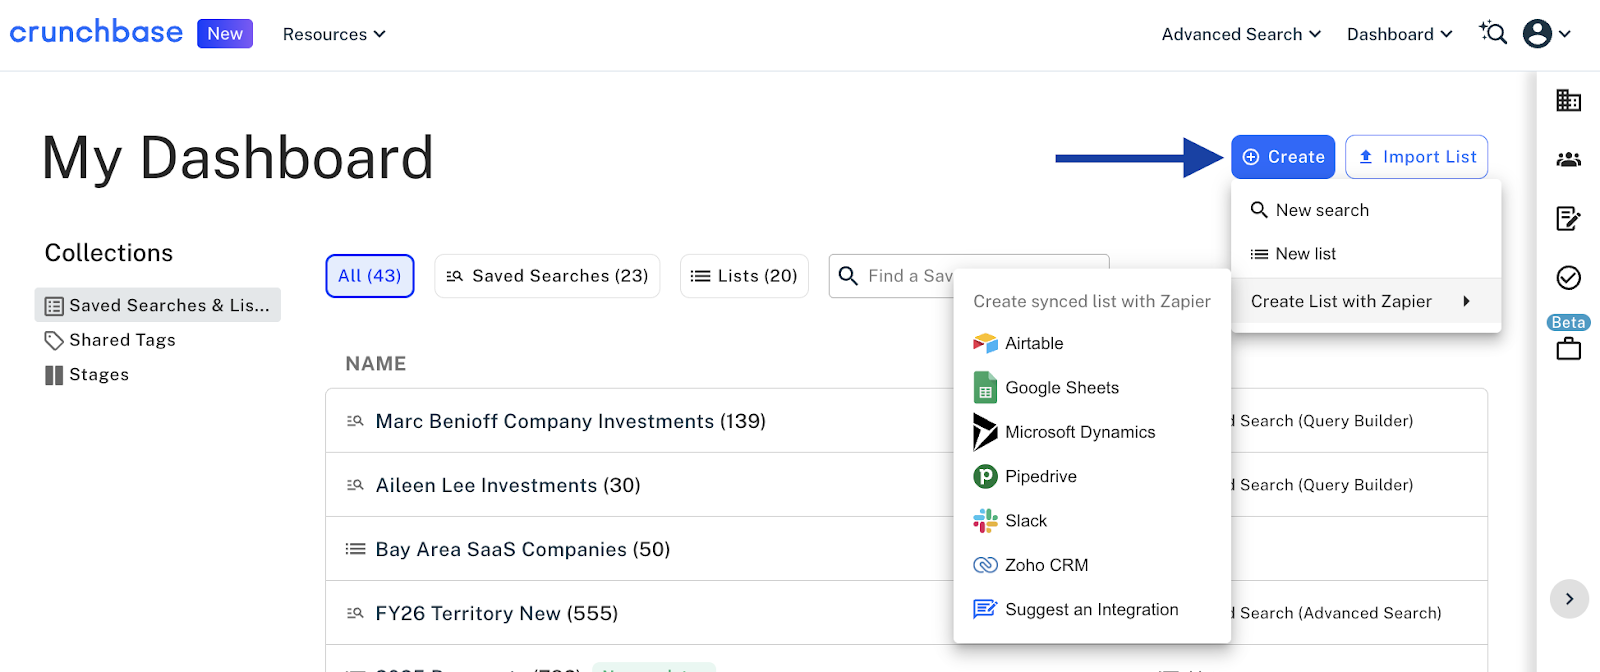
Task: Click the blue Create button
Action: pos(1283,157)
